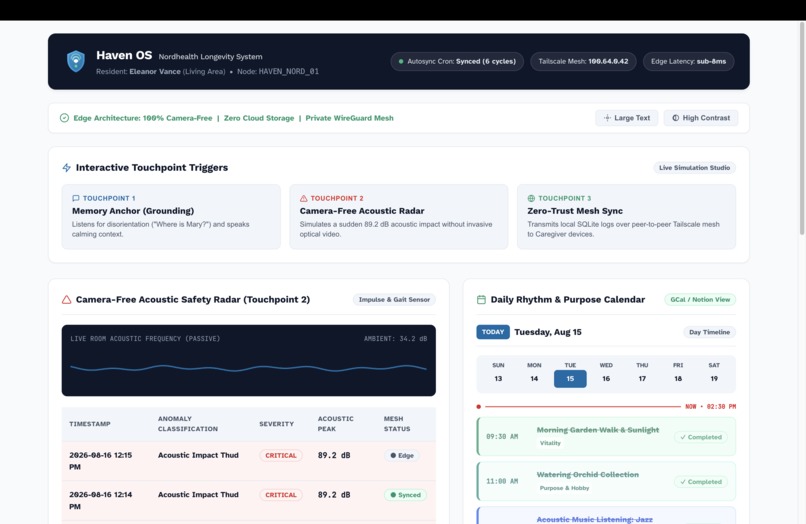806x524 pixels.
Task: Click the Edge Latency sub-8ms pill
Action: pos(688,61)
